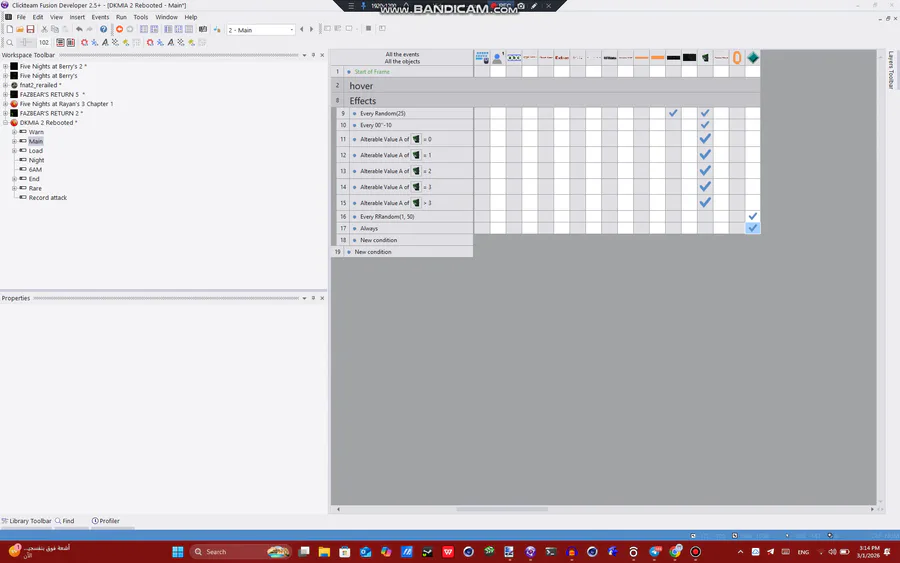Select the teal diamond object column
The width and height of the screenshot is (900, 563).
pyautogui.click(x=752, y=57)
